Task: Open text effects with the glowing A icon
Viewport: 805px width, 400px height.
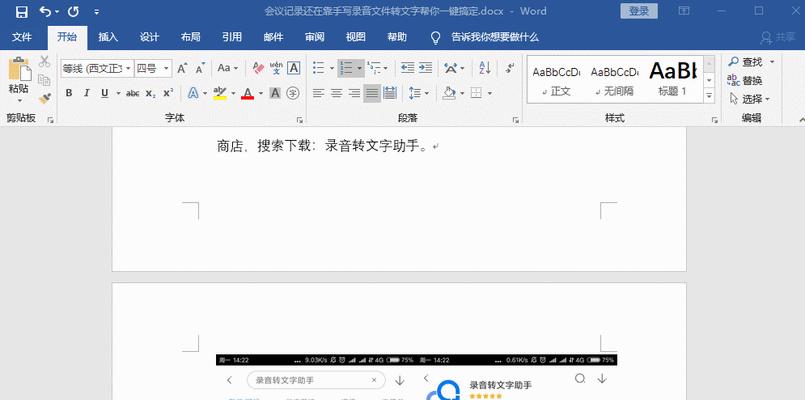Action: pos(193,93)
